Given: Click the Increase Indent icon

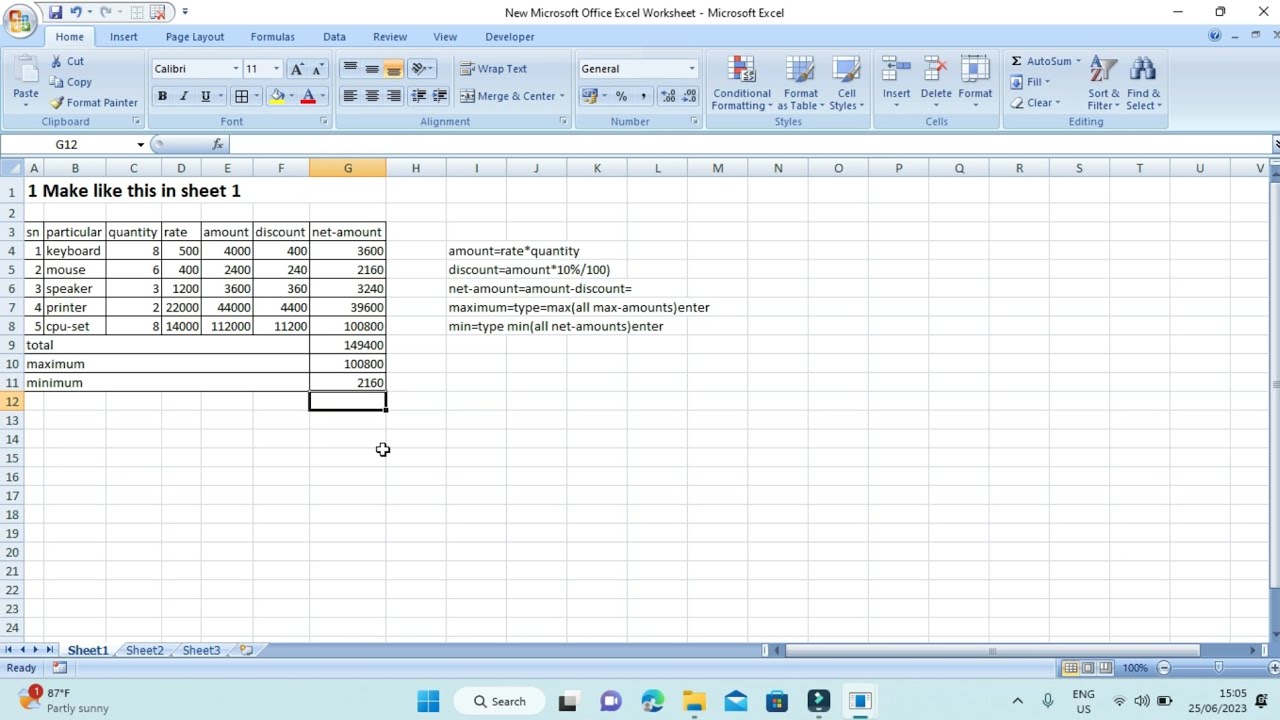Looking at the screenshot, I should pos(439,96).
